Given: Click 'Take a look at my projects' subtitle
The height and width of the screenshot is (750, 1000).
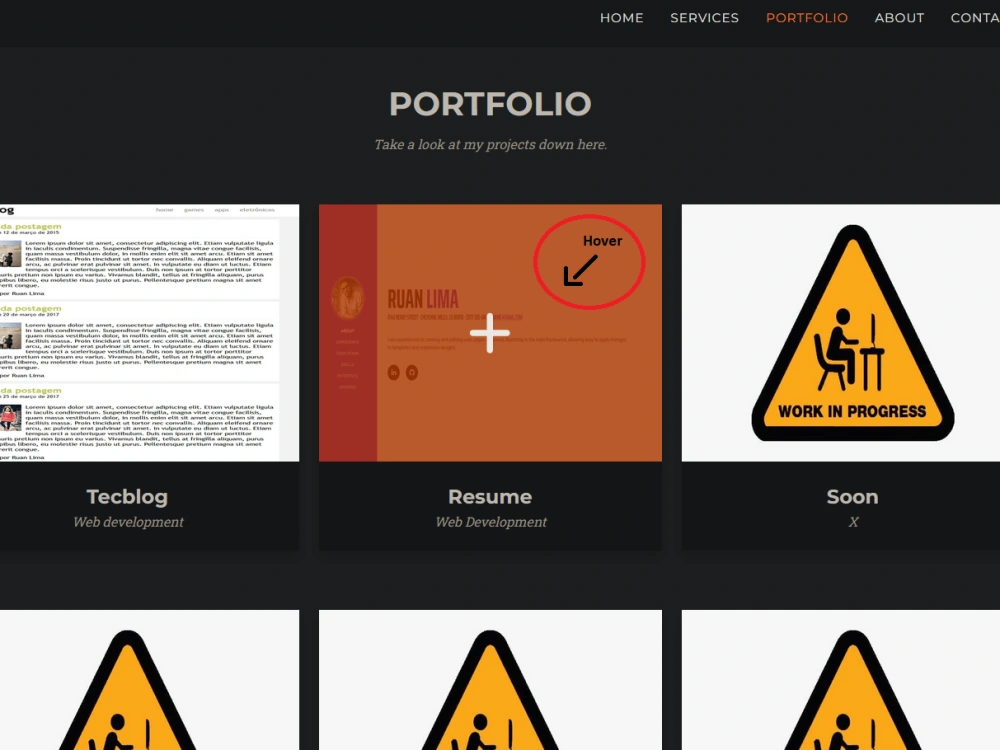Looking at the screenshot, I should pos(490,144).
